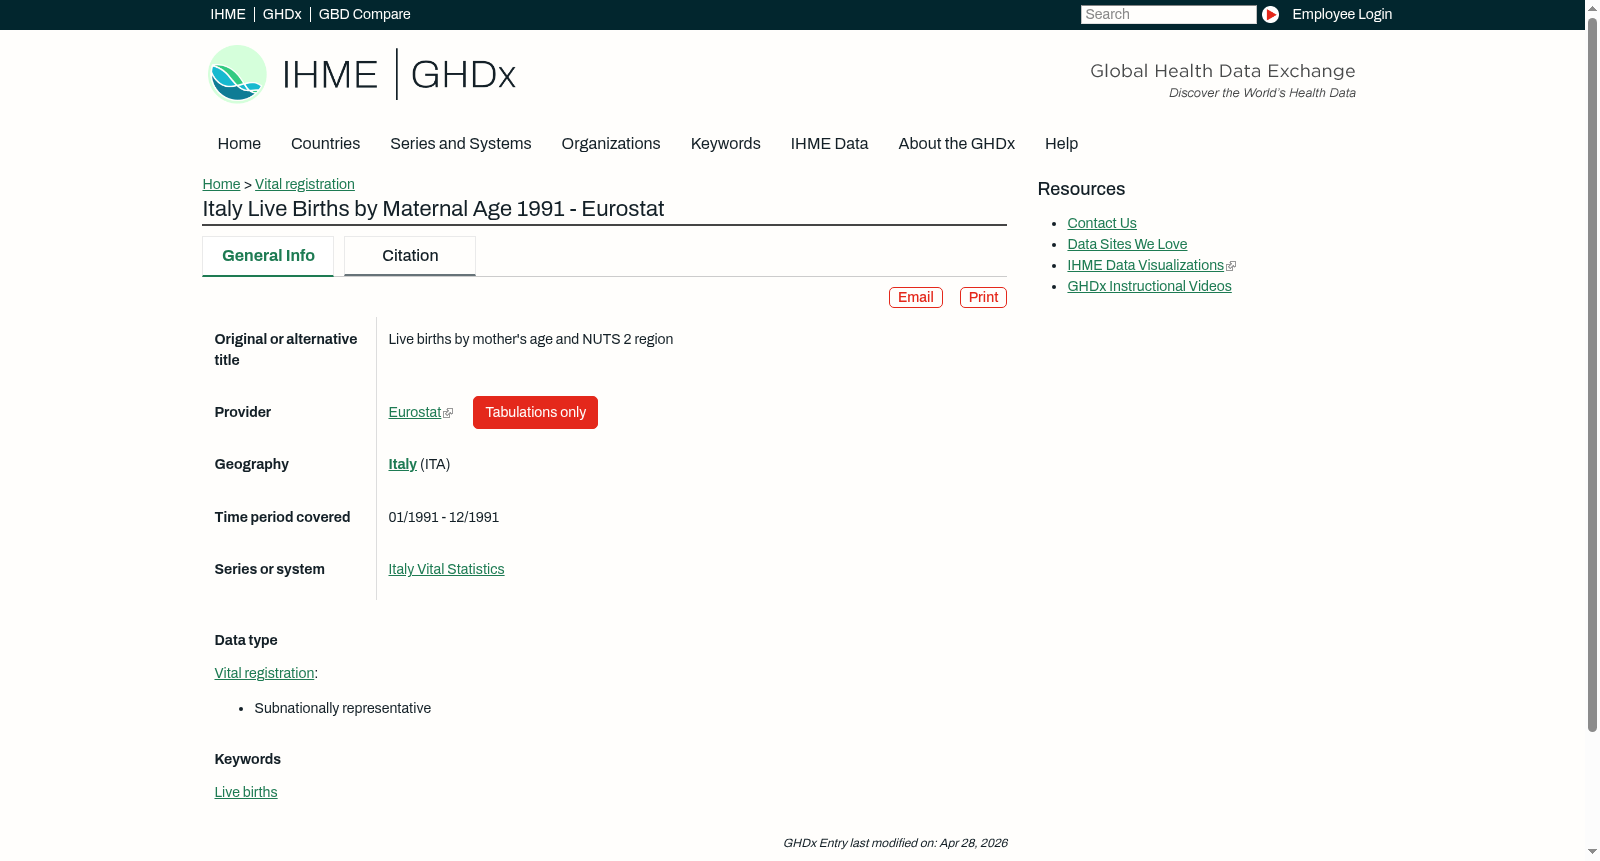Click 'Subnationally representative' list item
1600x861 pixels.
pyautogui.click(x=342, y=709)
